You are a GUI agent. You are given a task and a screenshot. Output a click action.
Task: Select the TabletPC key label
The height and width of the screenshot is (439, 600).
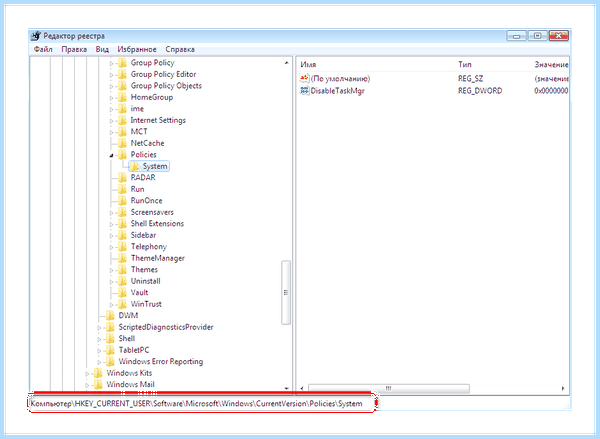tap(134, 350)
